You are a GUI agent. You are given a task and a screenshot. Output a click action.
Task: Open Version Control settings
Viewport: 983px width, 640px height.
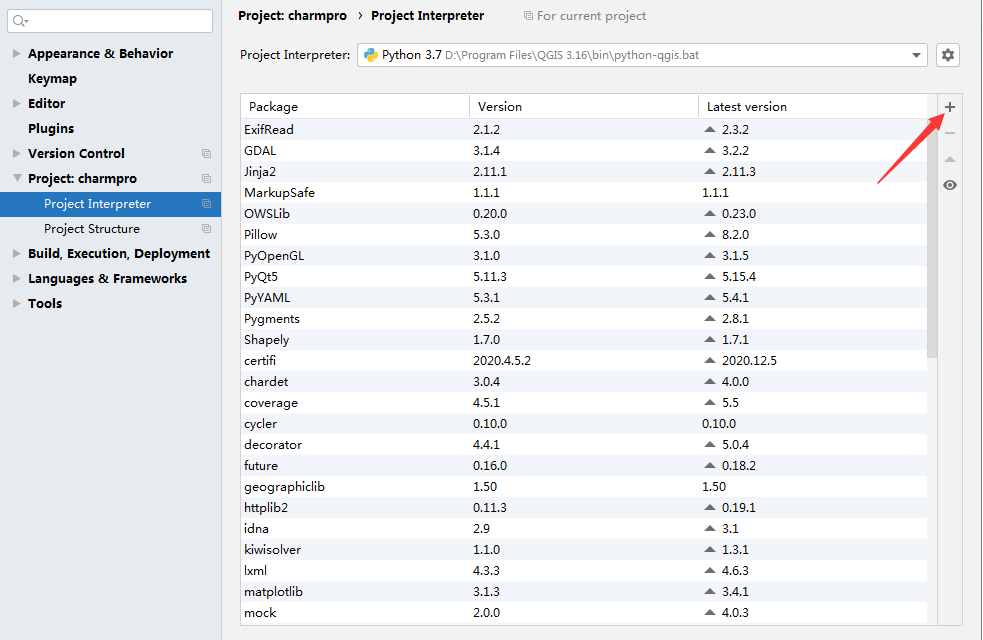click(76, 154)
